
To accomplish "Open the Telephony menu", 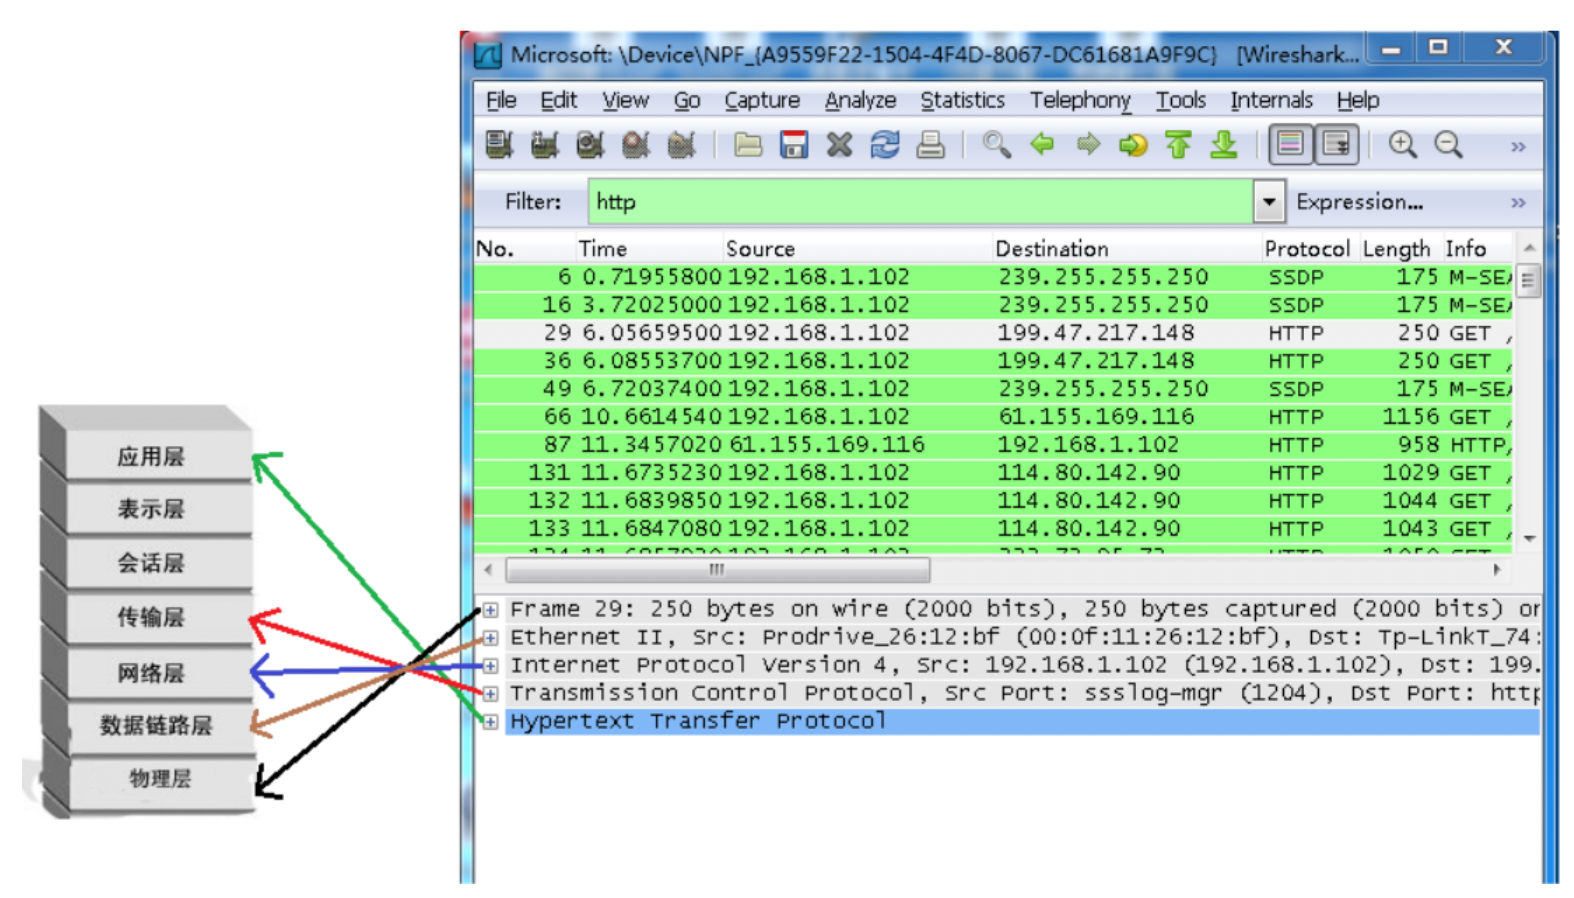I will point(1080,100).
